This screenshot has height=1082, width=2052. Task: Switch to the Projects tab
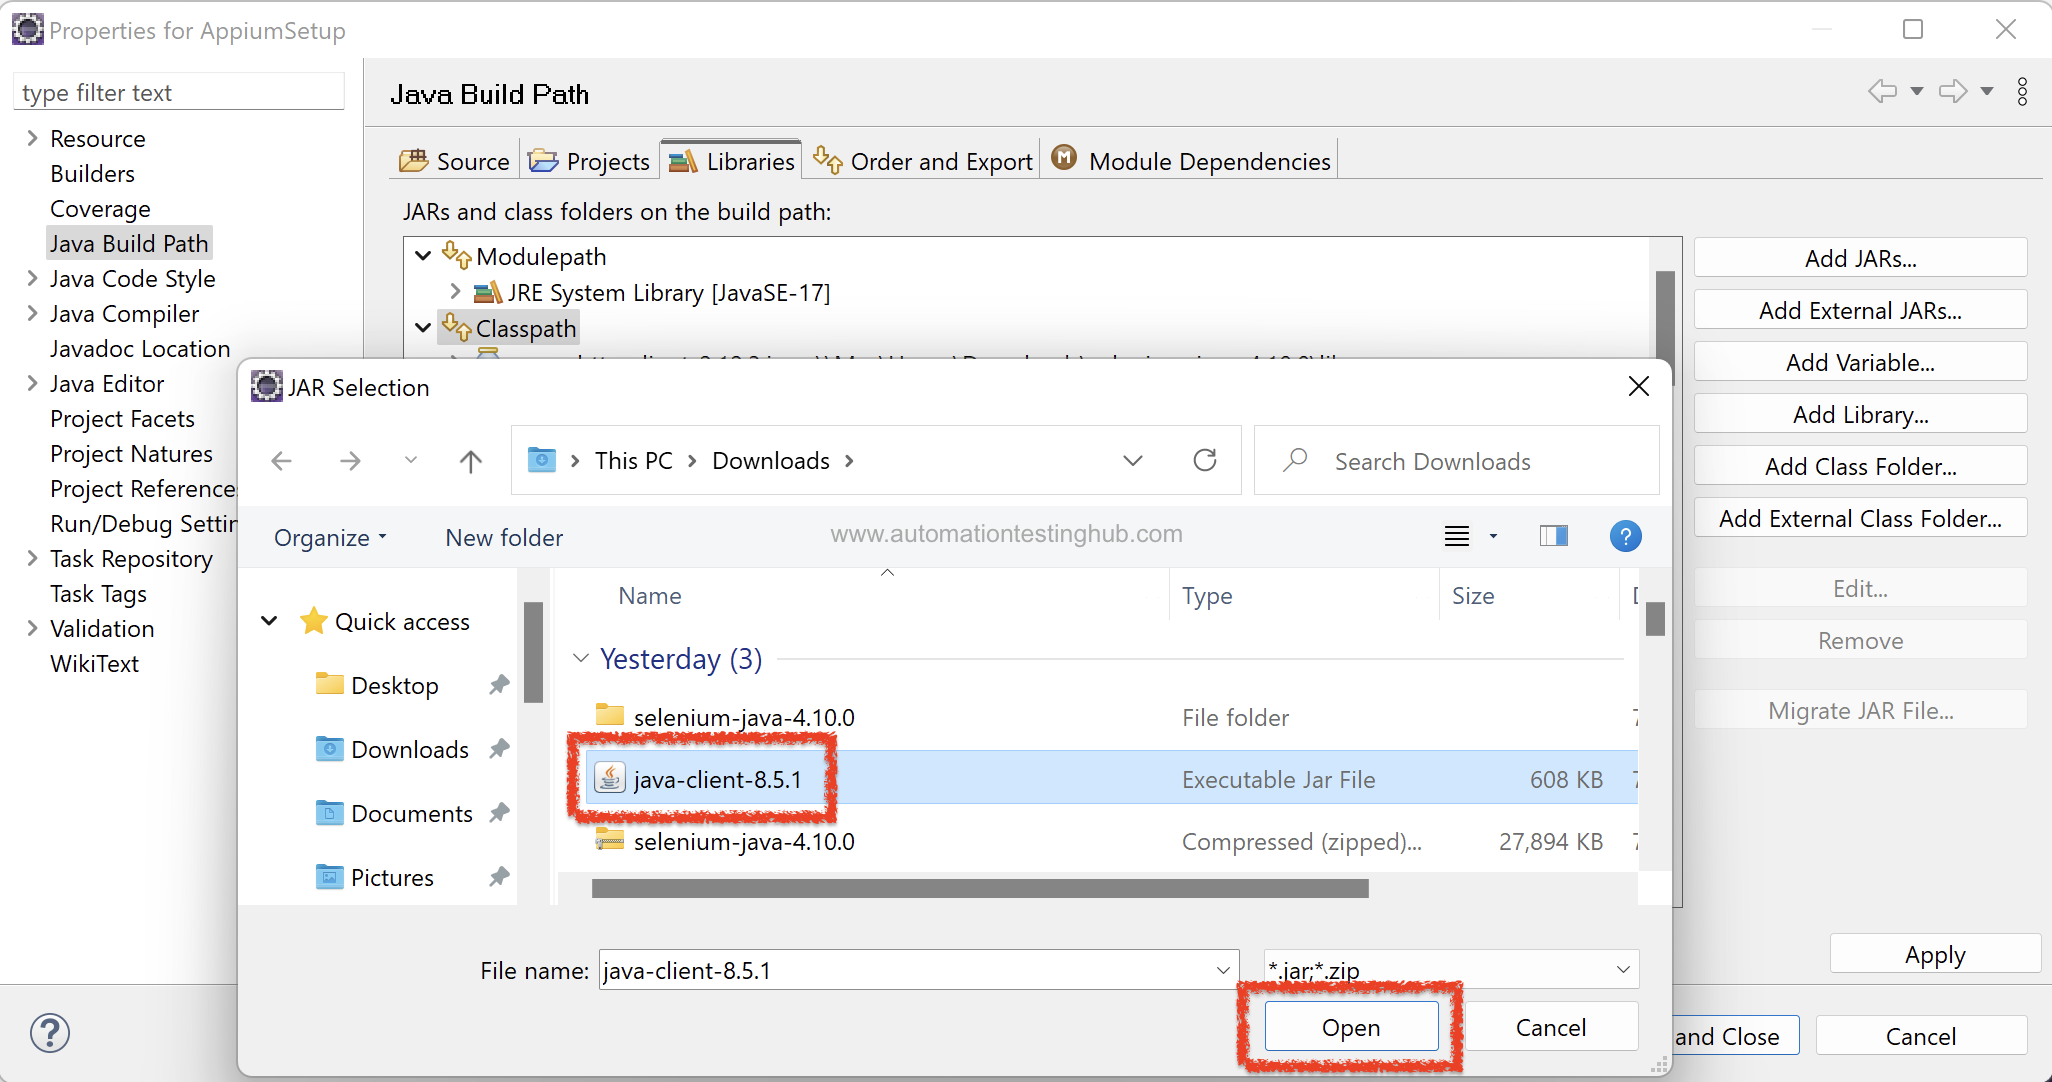[589, 161]
